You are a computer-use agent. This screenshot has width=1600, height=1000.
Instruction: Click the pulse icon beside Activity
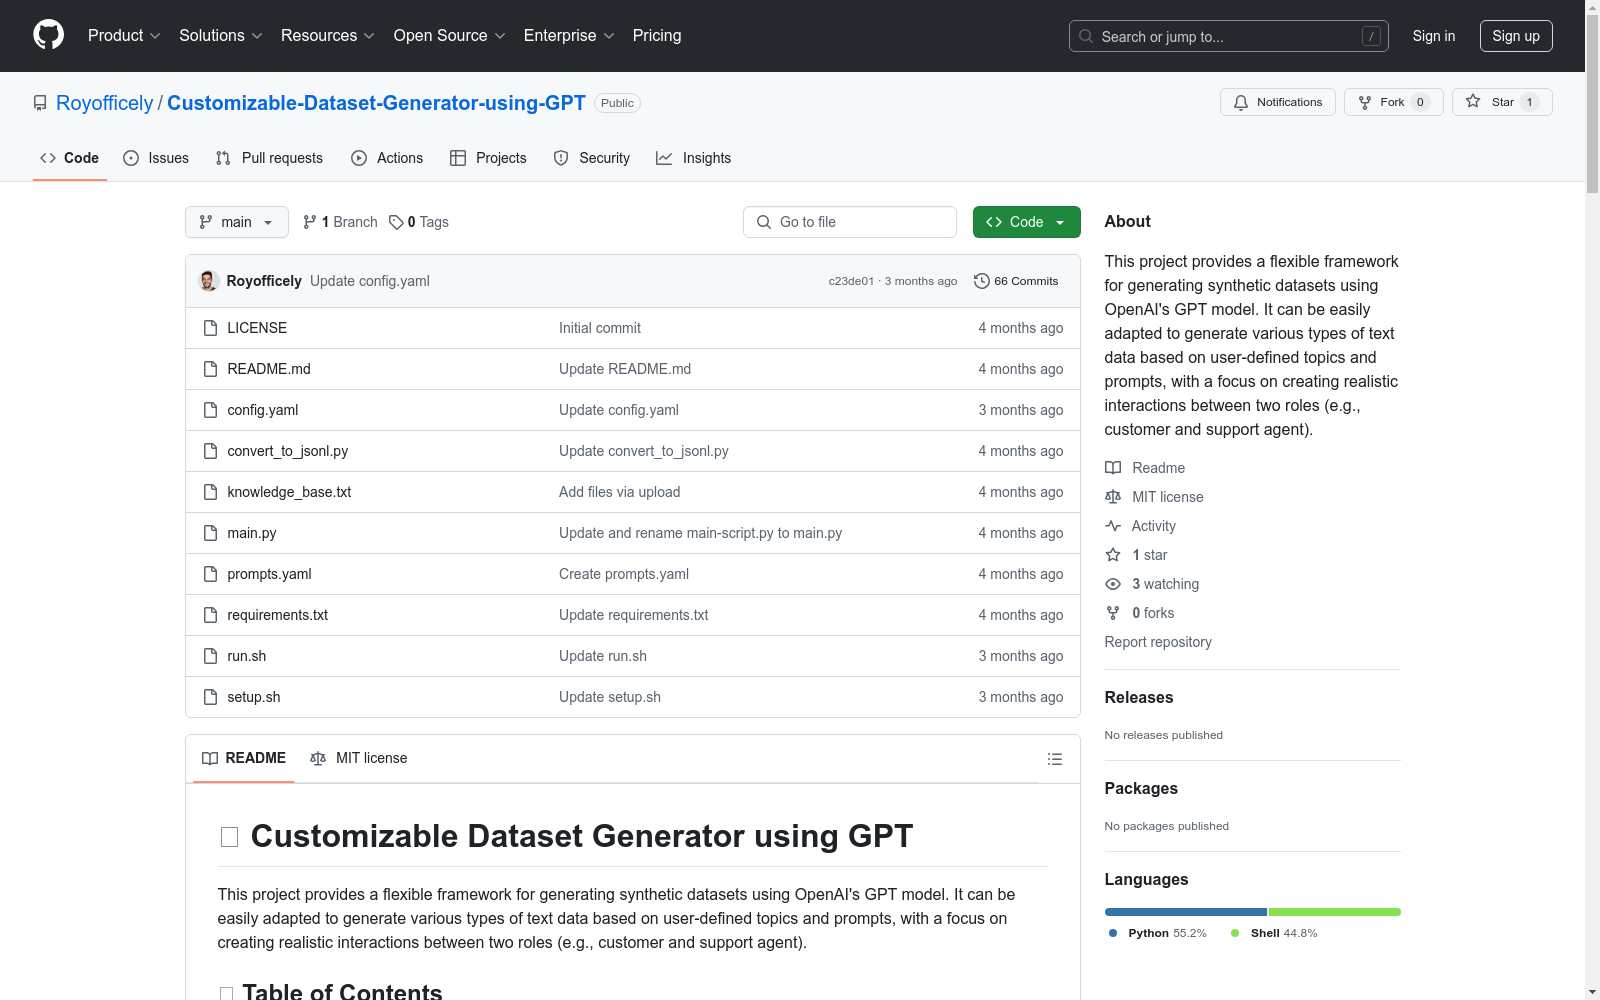(x=1113, y=526)
